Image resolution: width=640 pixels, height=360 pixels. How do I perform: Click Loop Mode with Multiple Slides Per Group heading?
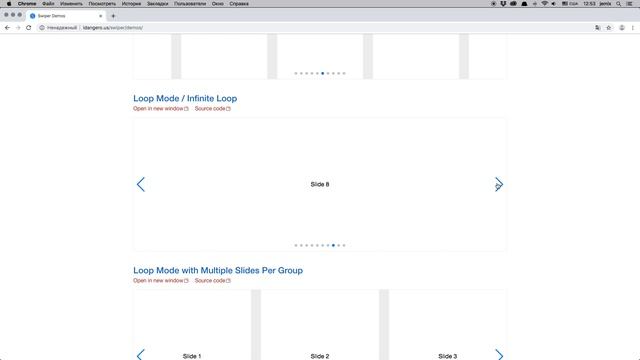click(218, 270)
